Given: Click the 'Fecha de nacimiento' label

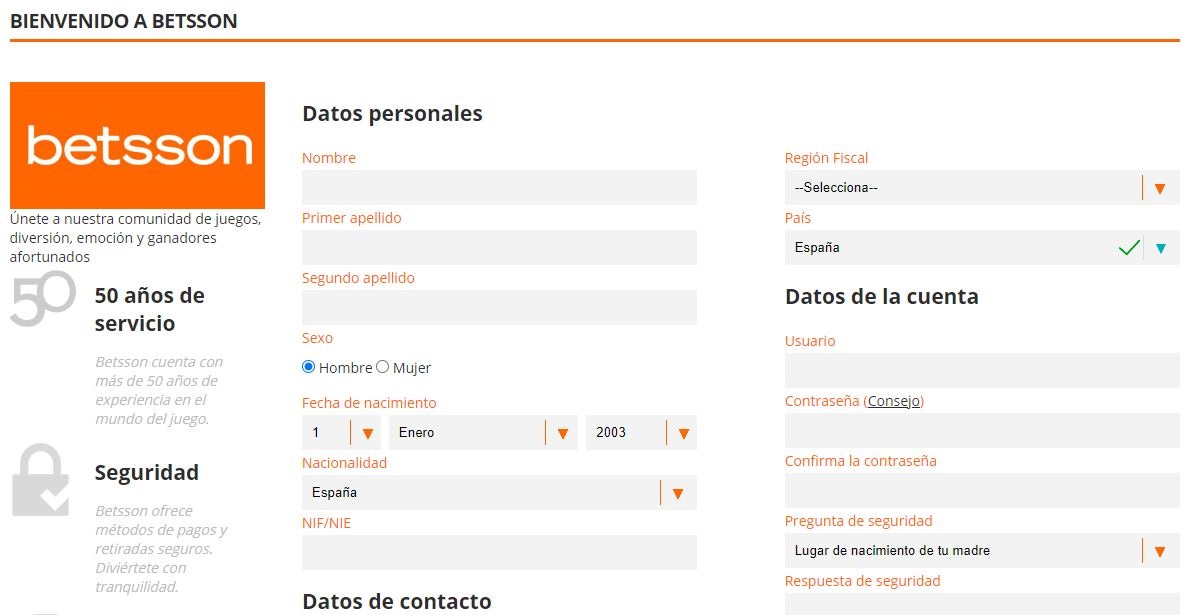Looking at the screenshot, I should (369, 403).
